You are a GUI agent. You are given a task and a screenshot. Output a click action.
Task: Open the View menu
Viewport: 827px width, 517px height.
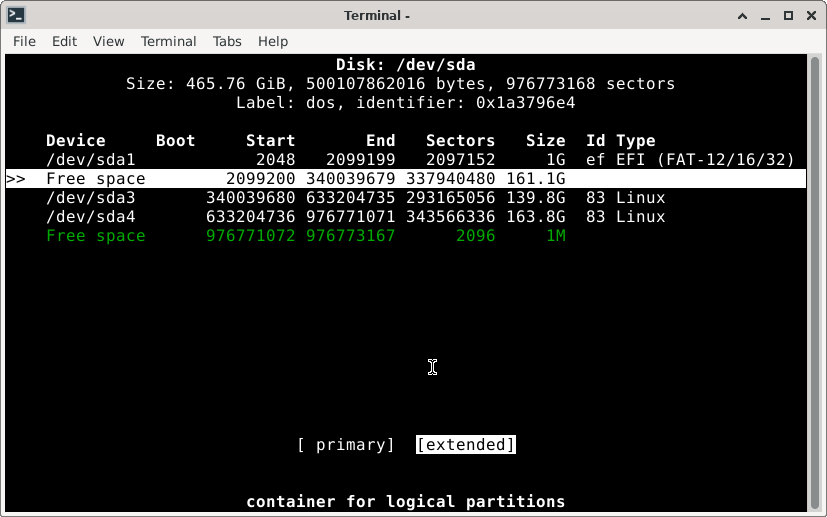pos(108,41)
